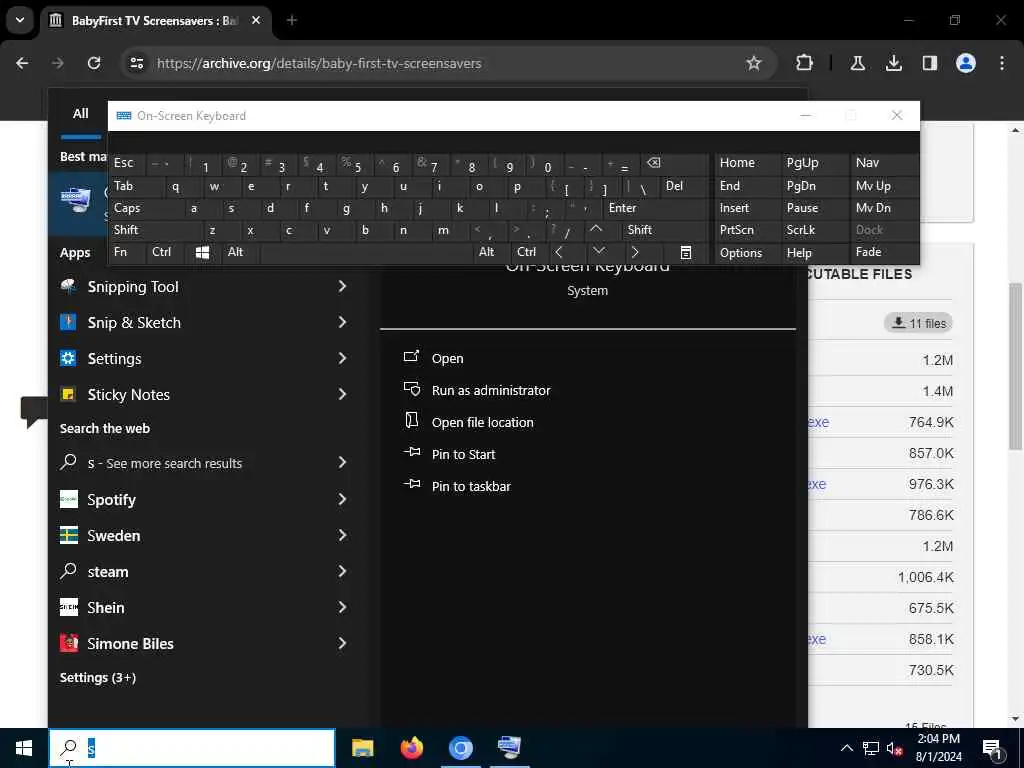Click the archive.org address bar URL
Viewport: 1024px width, 768px height.
pyautogui.click(x=319, y=63)
